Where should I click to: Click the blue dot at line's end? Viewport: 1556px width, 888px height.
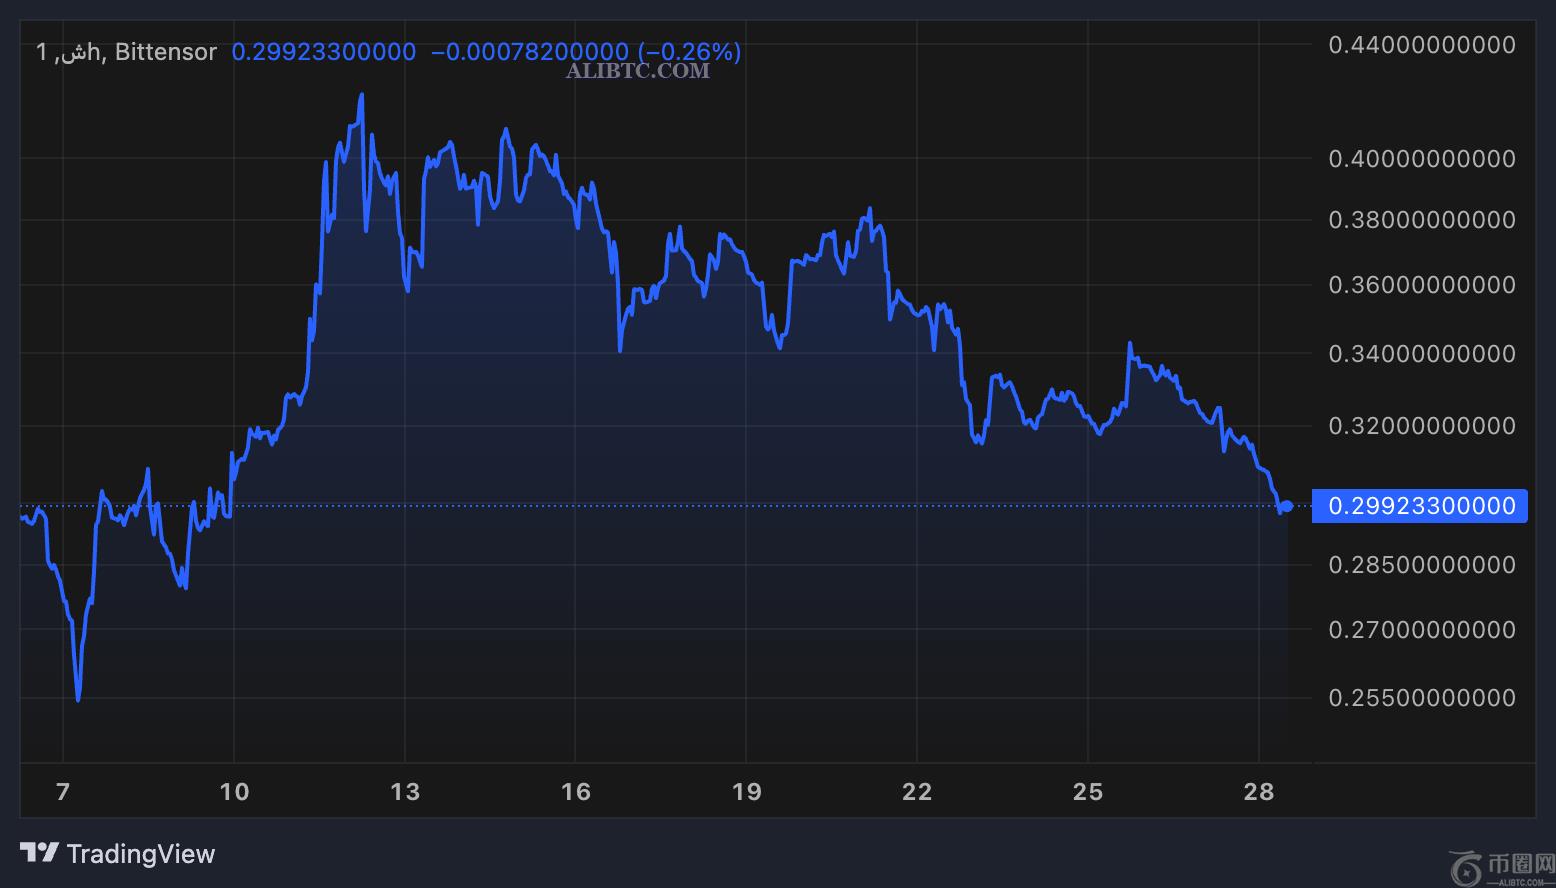click(x=1287, y=506)
